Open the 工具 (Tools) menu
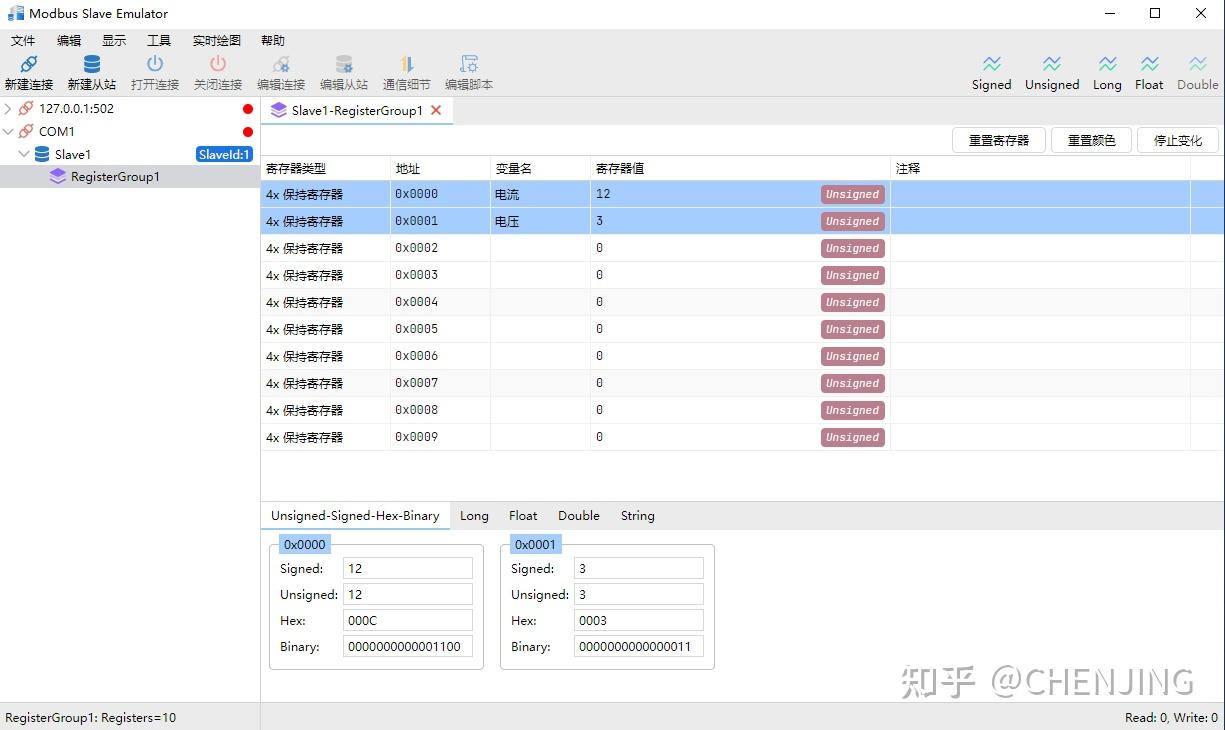 [158, 40]
